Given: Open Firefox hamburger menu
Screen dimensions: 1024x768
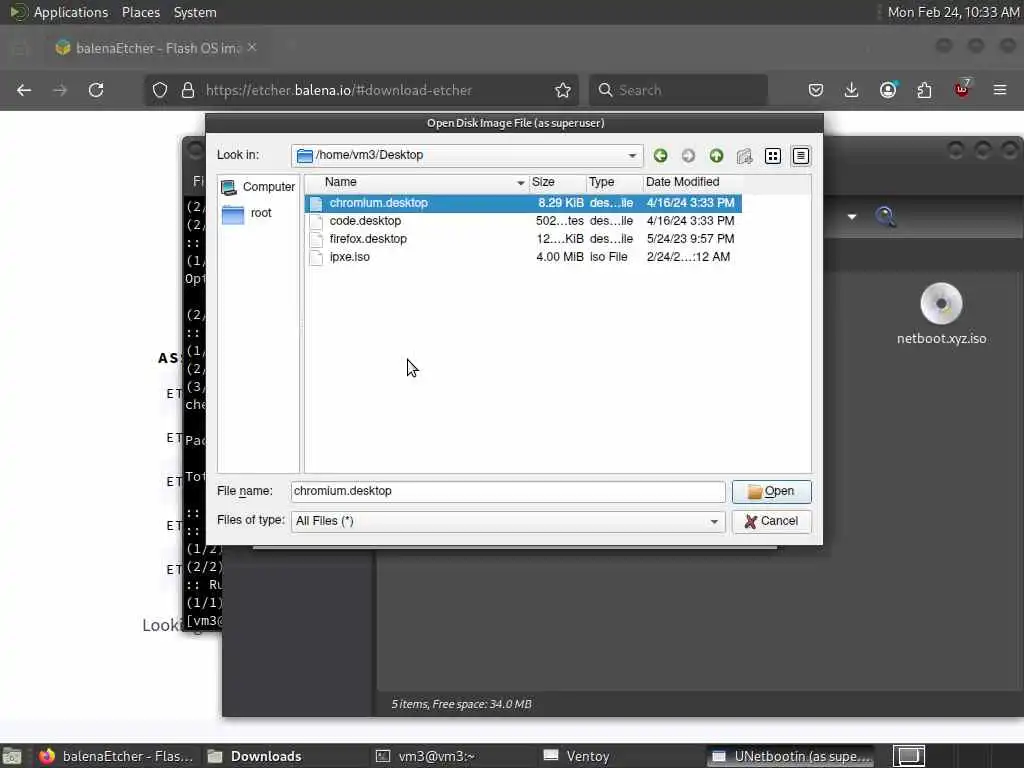Looking at the screenshot, I should 1000,90.
